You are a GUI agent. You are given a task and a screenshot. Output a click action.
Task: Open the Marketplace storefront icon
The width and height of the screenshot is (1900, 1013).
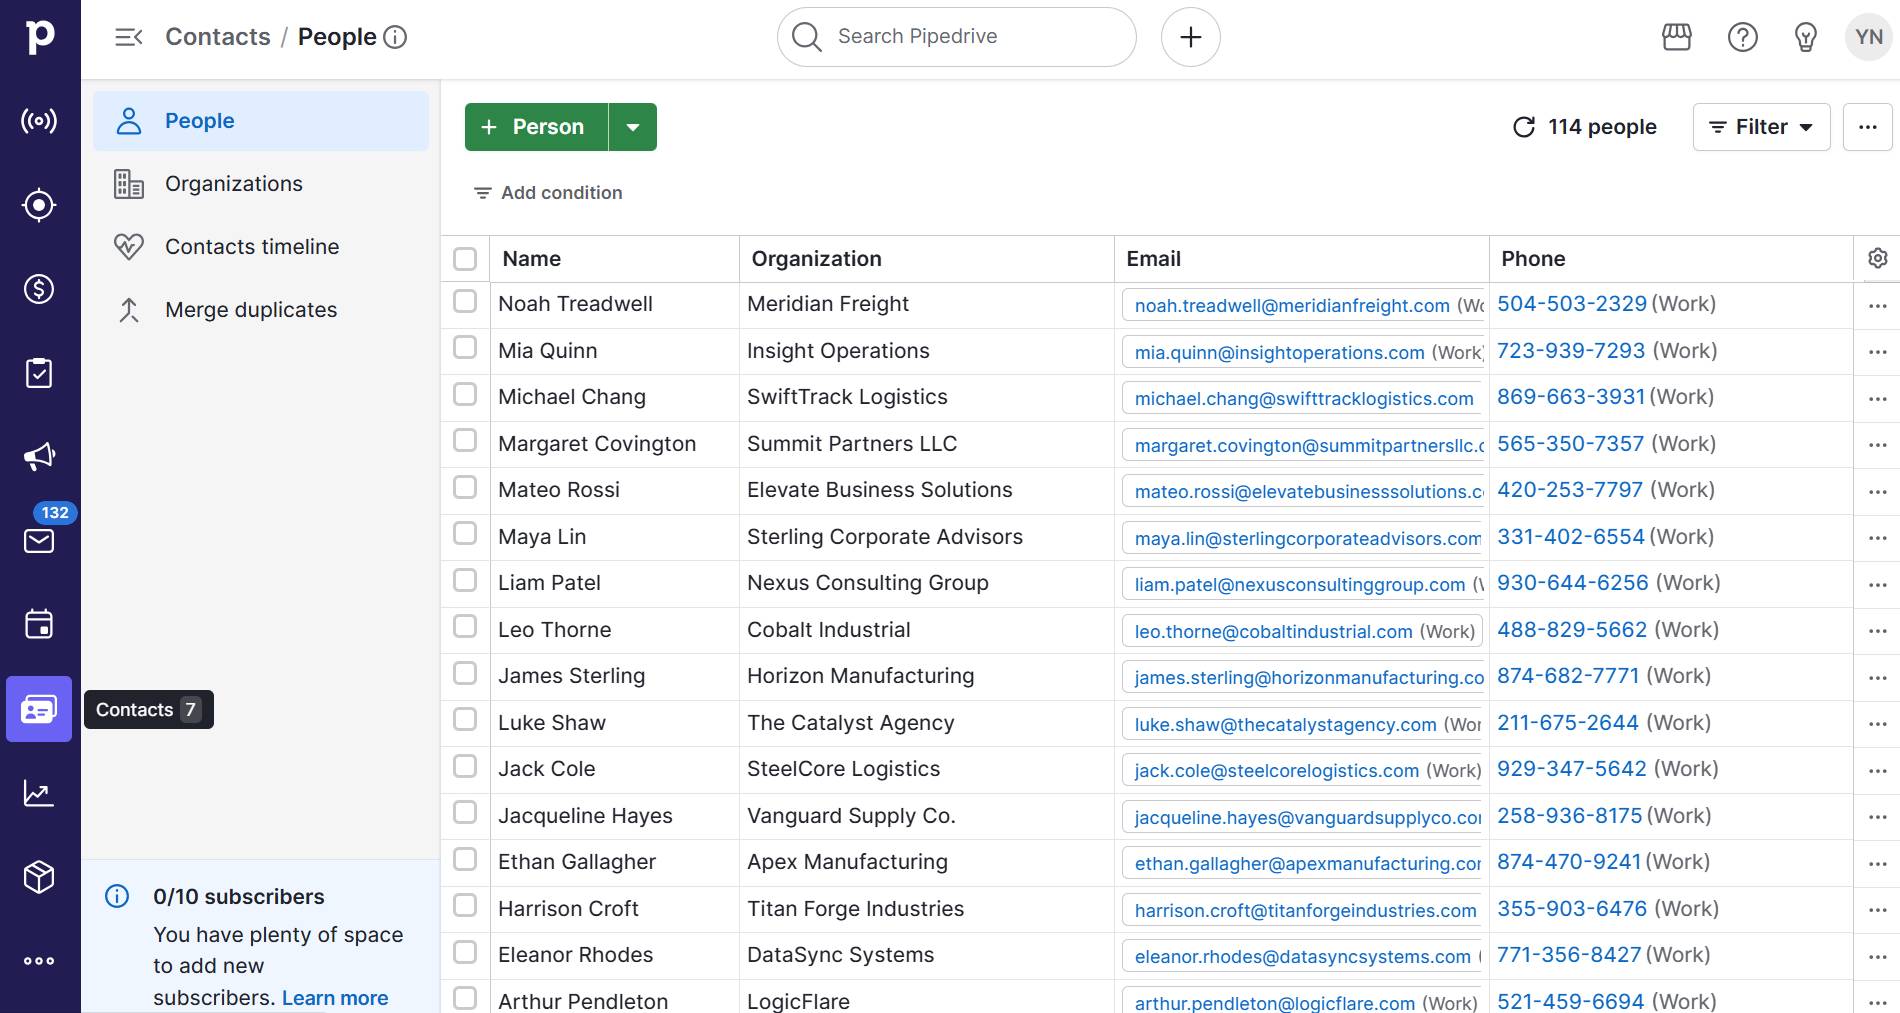(x=1677, y=37)
